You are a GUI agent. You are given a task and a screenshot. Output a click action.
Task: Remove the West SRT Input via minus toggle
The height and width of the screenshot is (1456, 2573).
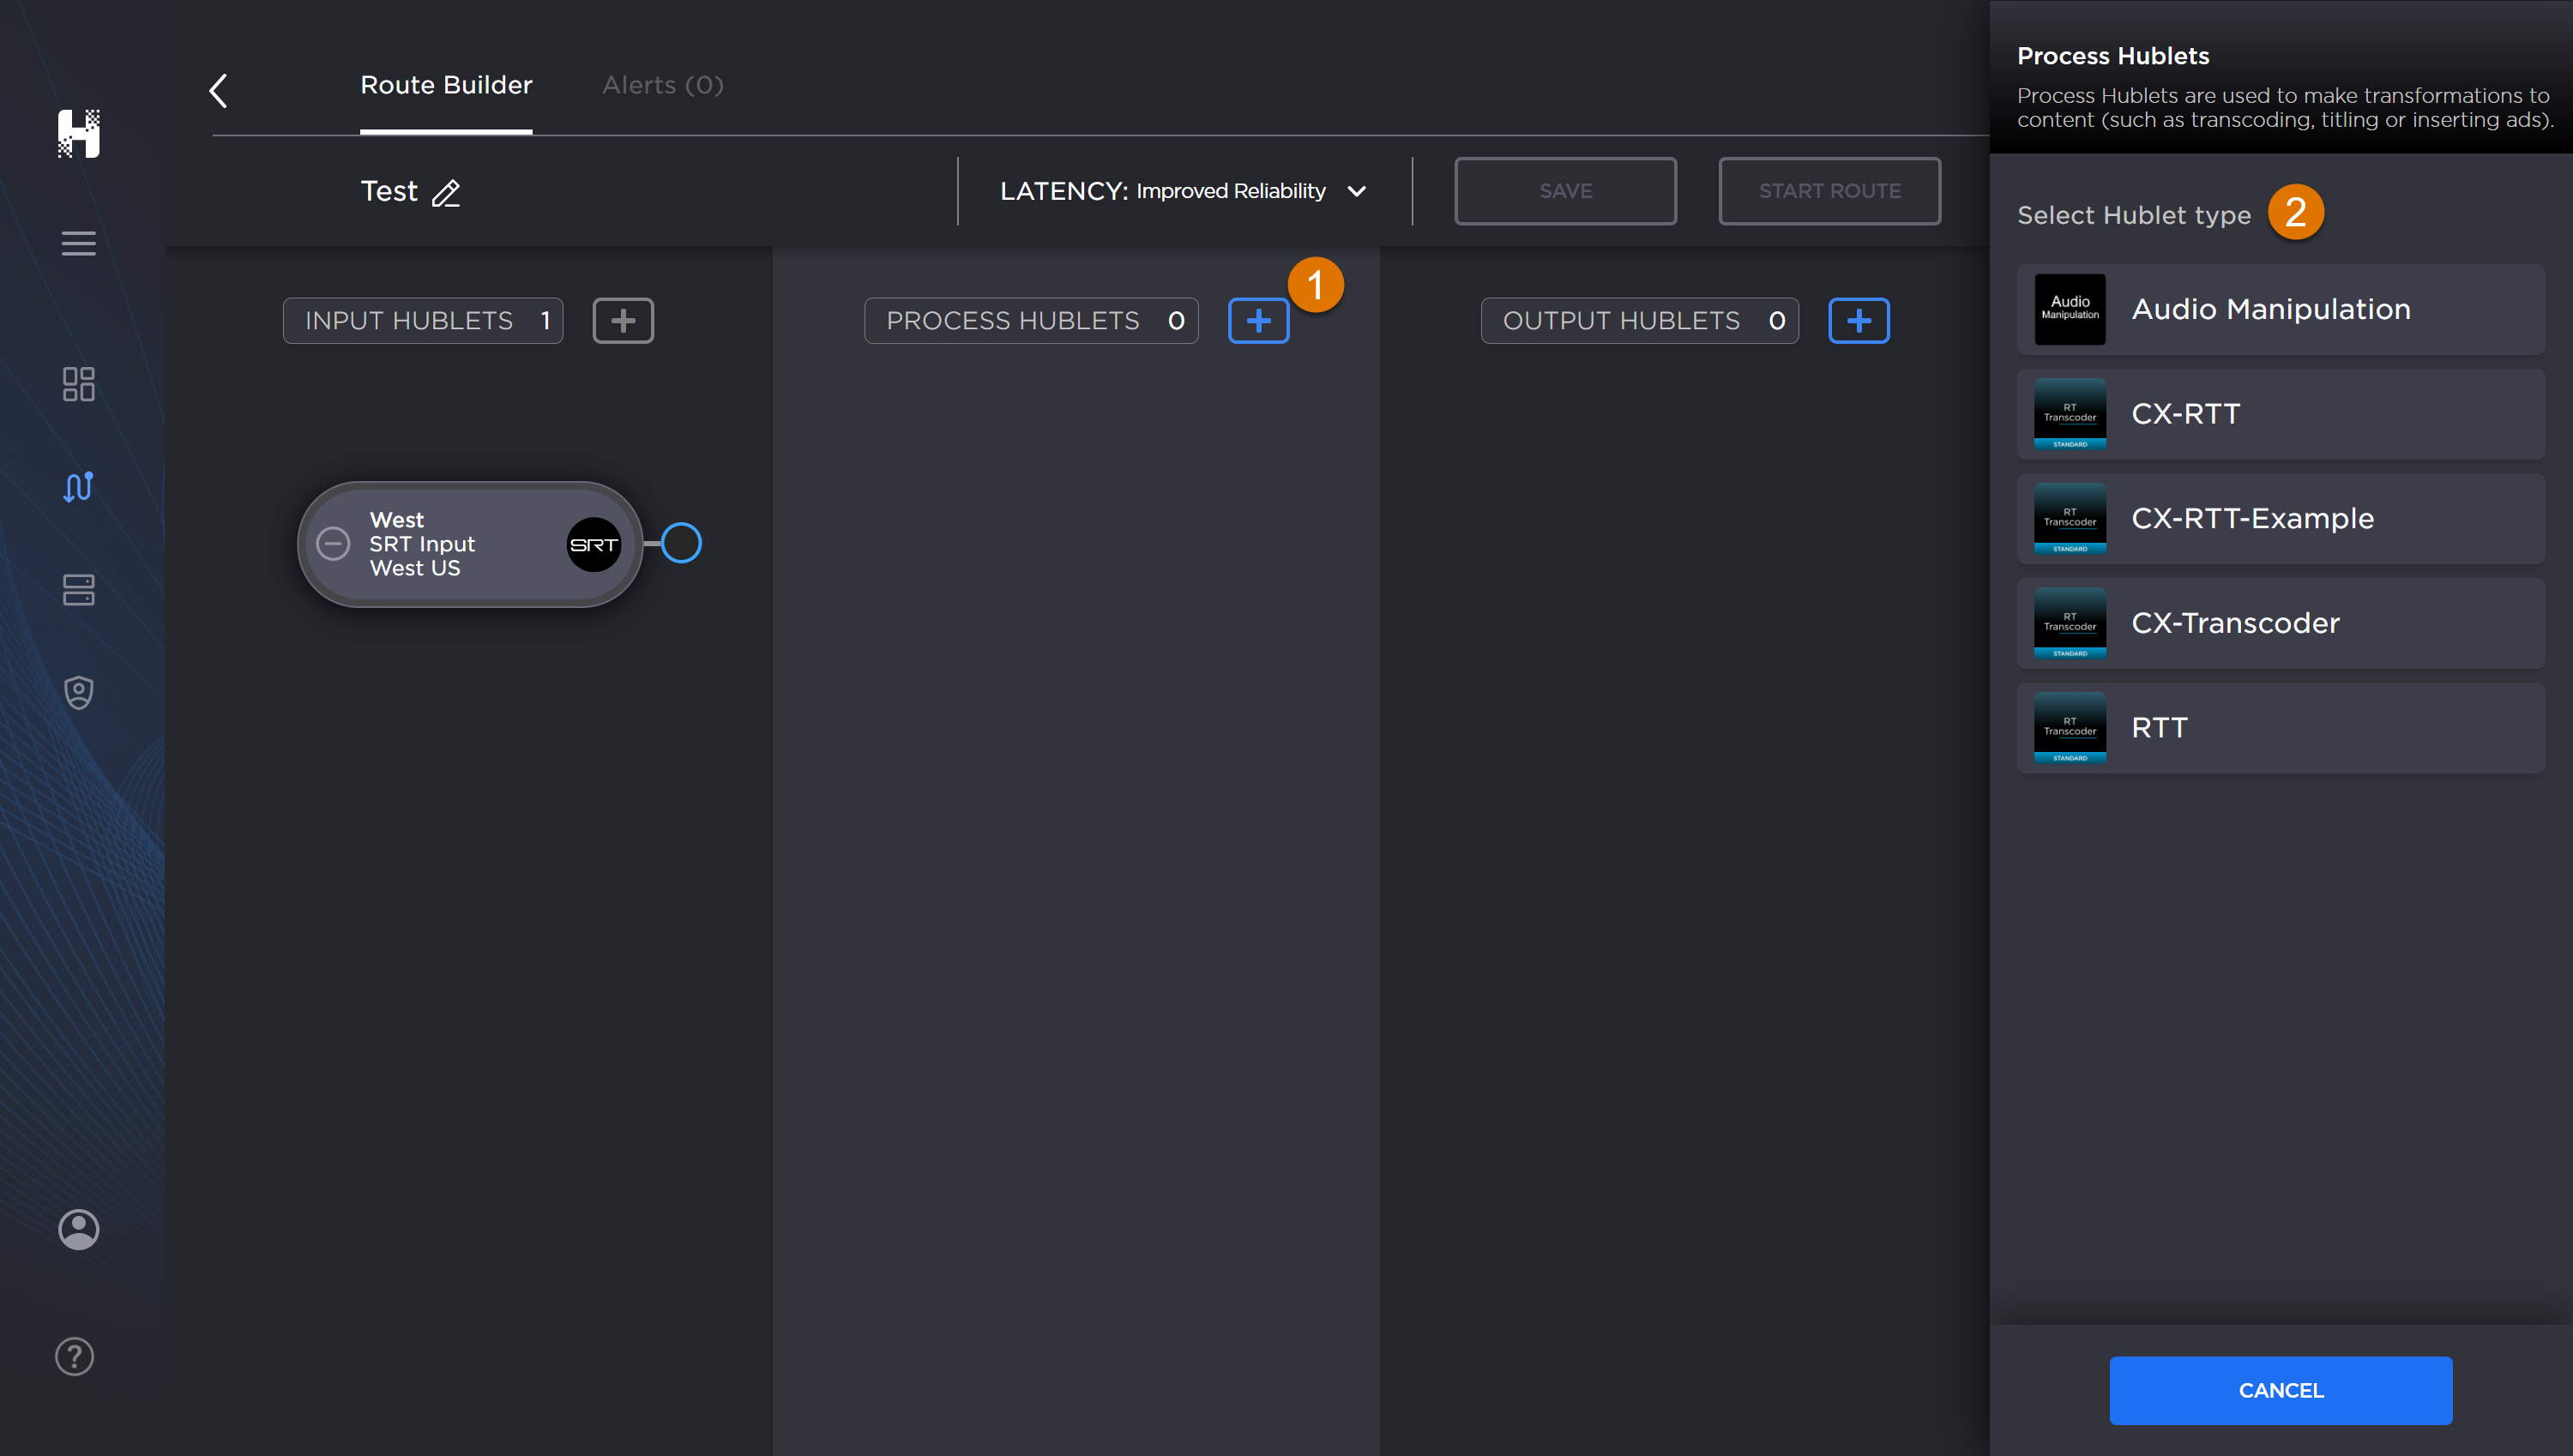333,544
